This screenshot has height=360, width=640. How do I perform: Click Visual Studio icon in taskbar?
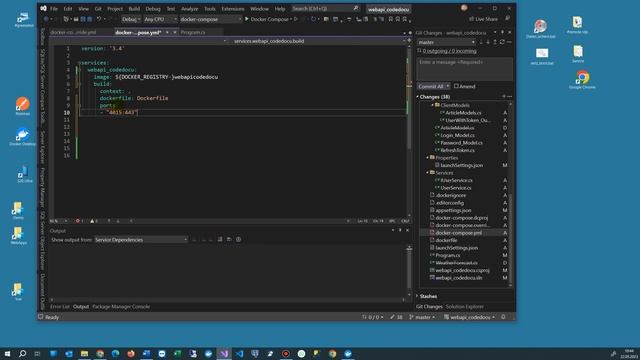pyautogui.click(x=224, y=353)
